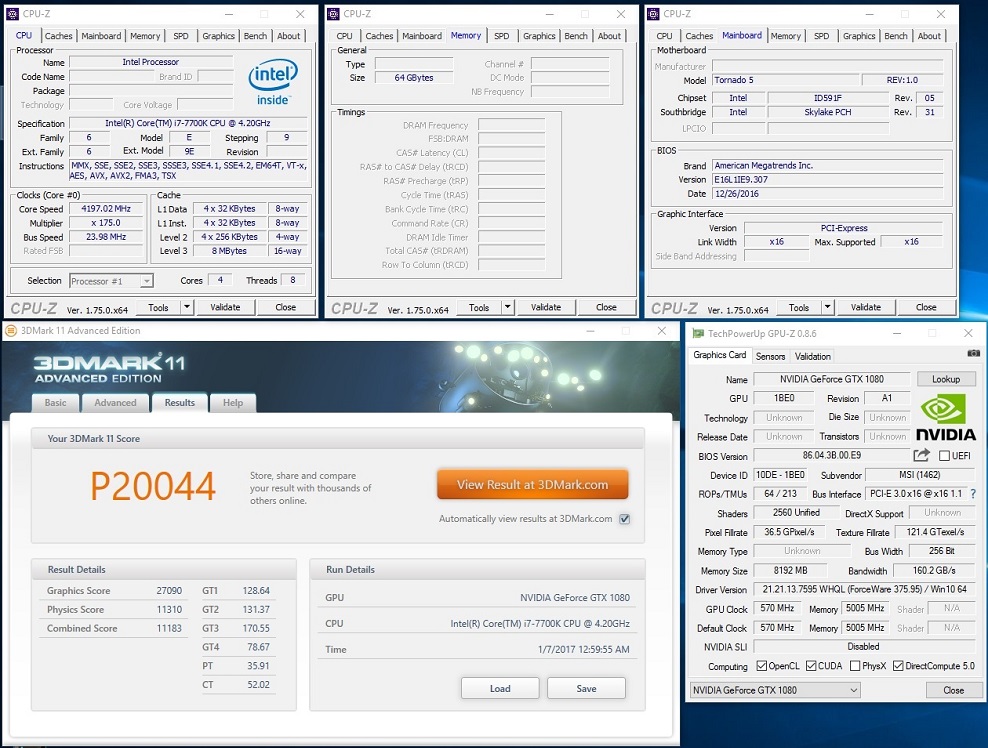Uncheck automatically view results at 3DMark.com
The image size is (988, 748).
point(624,519)
